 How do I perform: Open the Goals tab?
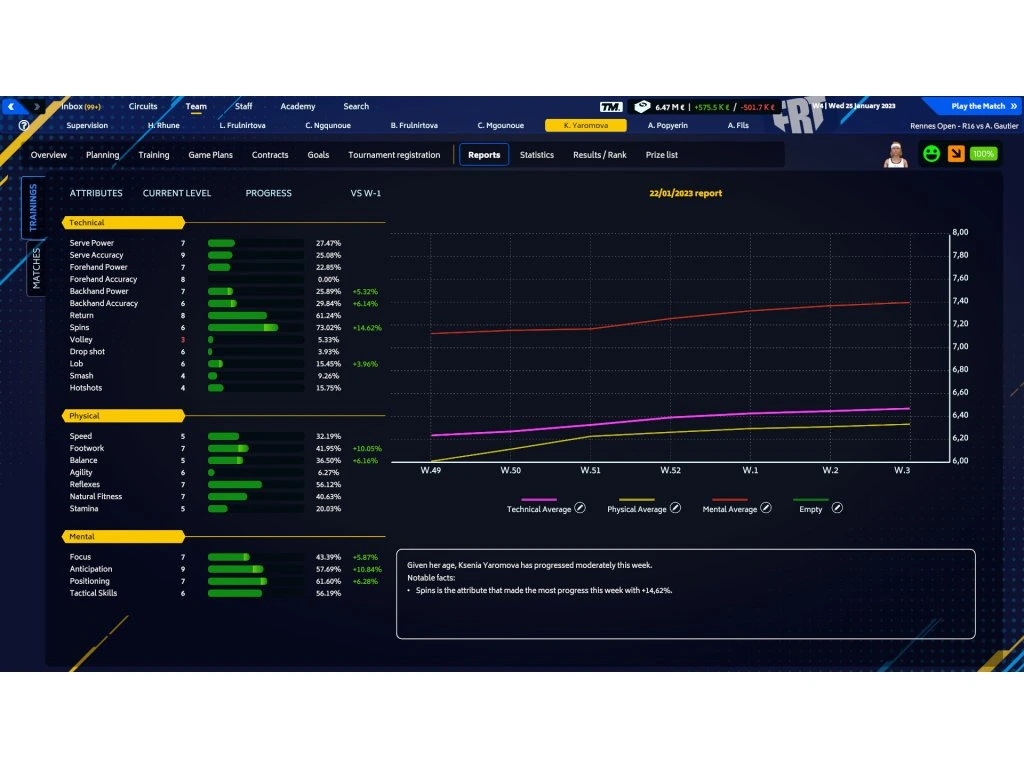(318, 155)
